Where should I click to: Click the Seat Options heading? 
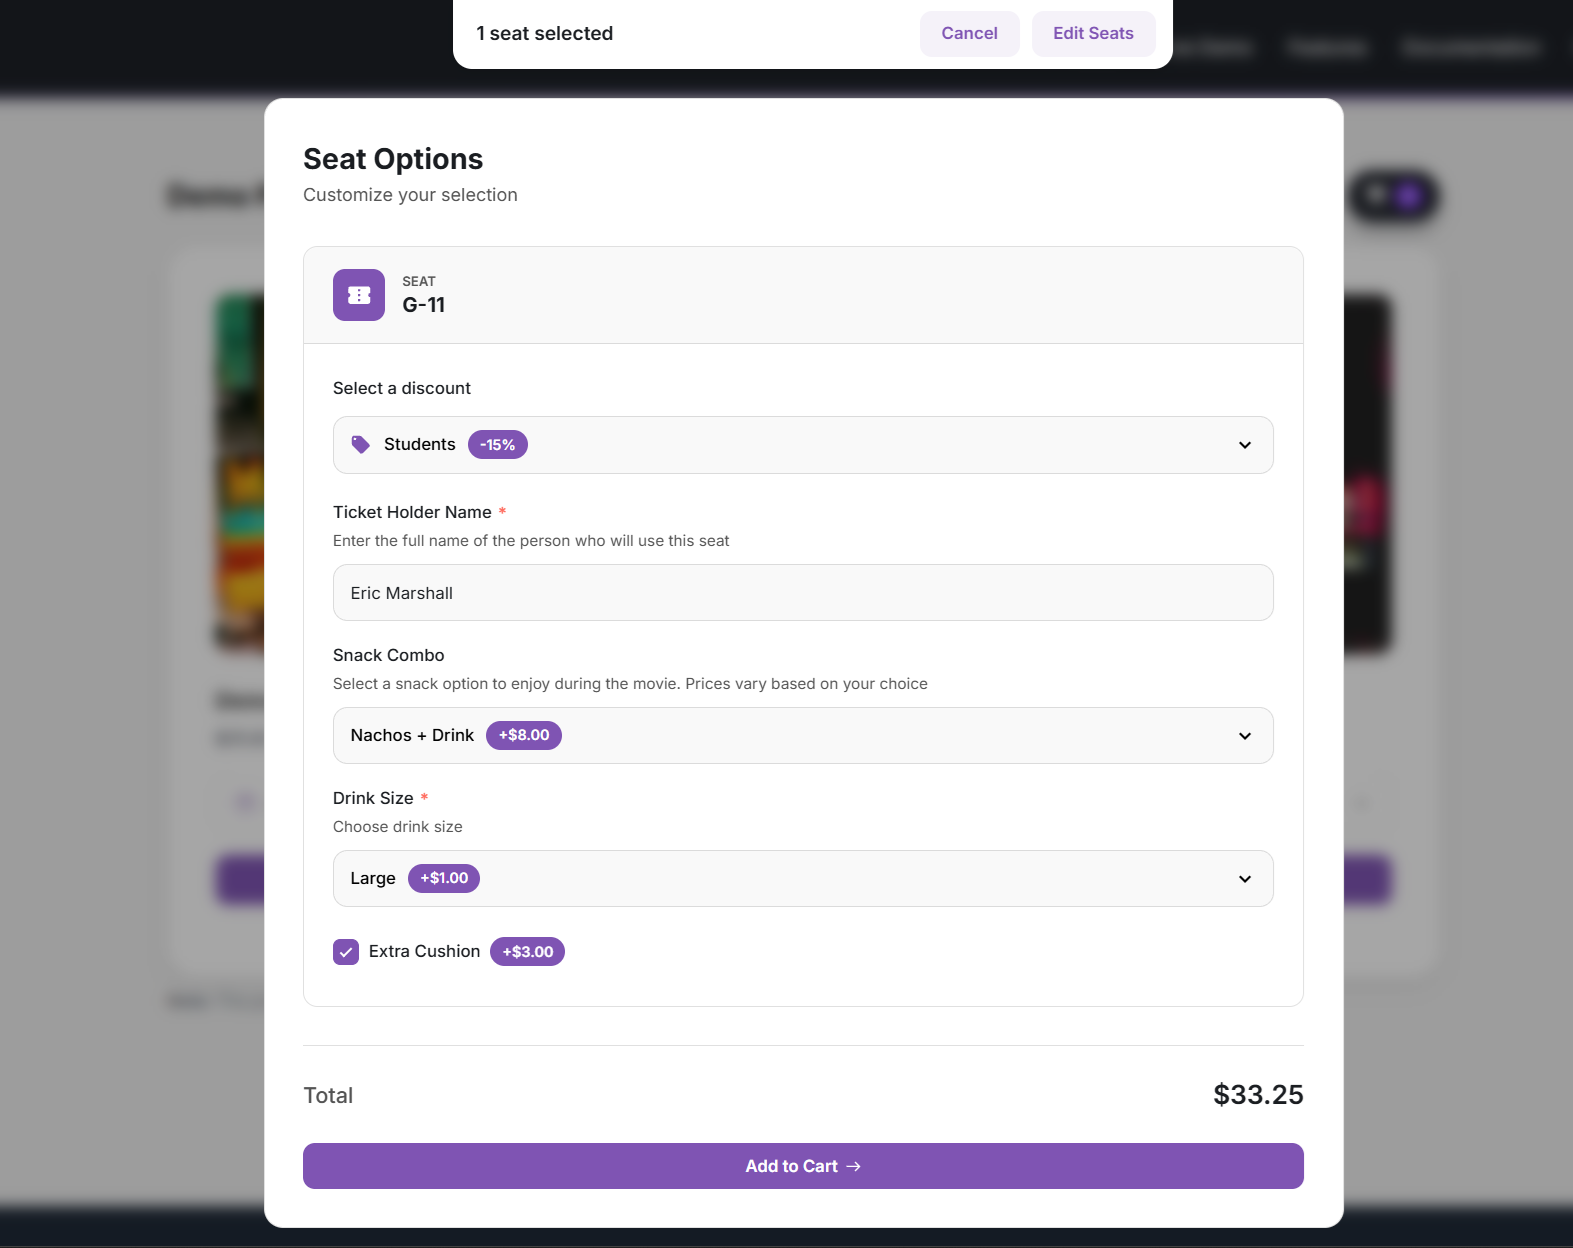pos(393,159)
